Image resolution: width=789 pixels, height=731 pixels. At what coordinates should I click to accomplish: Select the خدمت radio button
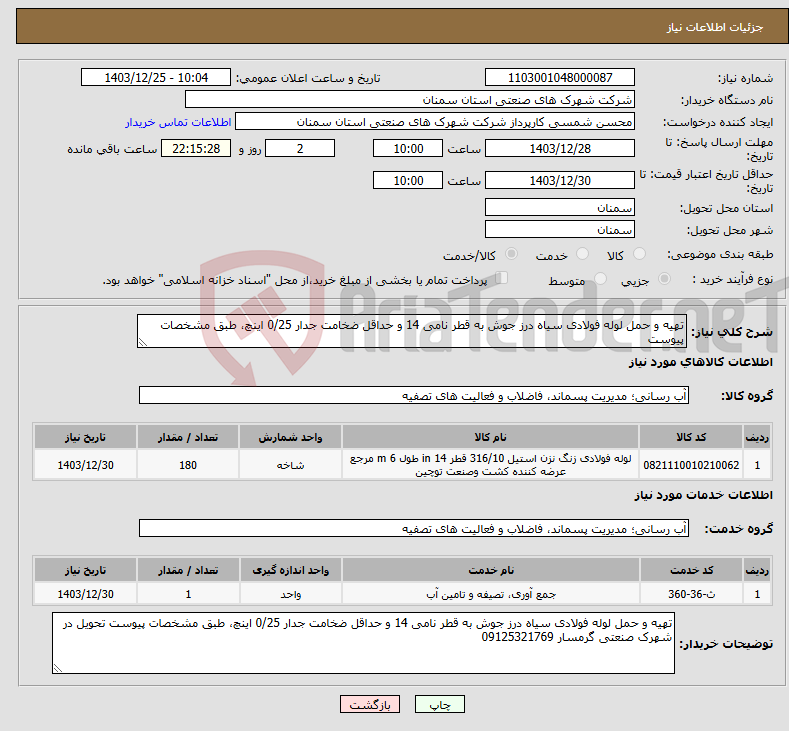click(x=582, y=254)
